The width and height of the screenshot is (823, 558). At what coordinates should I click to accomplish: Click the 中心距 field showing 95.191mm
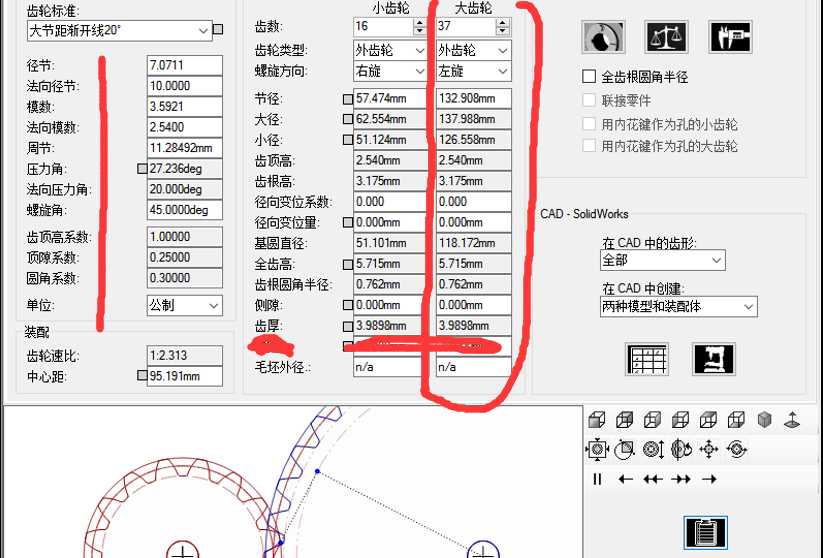pyautogui.click(x=185, y=376)
